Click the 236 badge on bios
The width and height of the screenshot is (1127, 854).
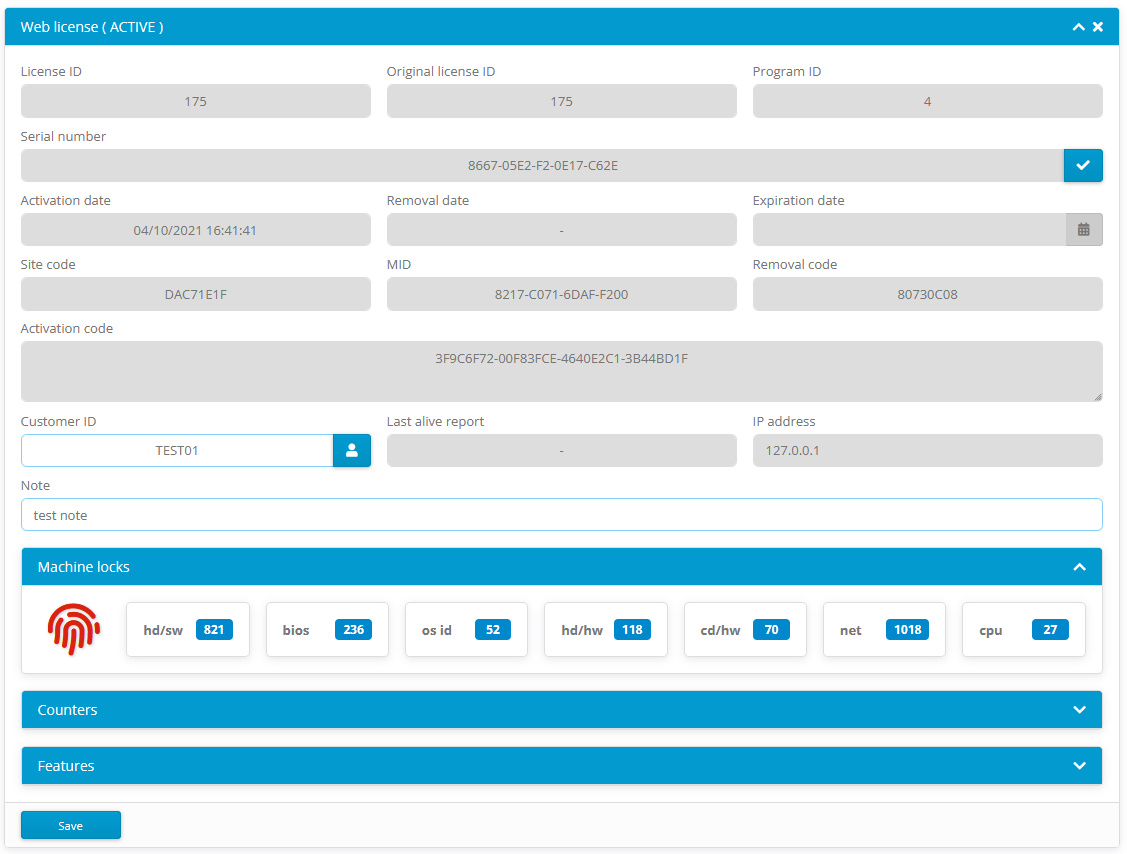tap(354, 630)
